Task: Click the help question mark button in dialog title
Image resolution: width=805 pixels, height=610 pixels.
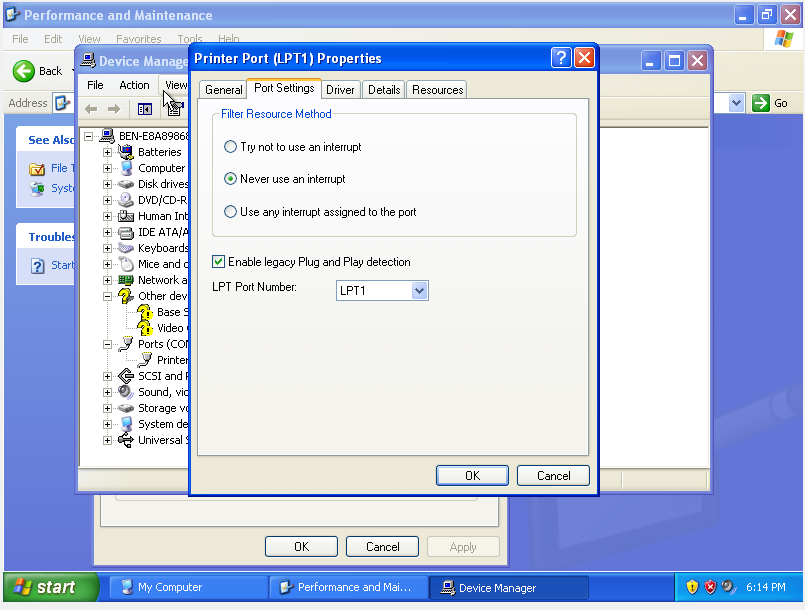Action: pyautogui.click(x=561, y=58)
